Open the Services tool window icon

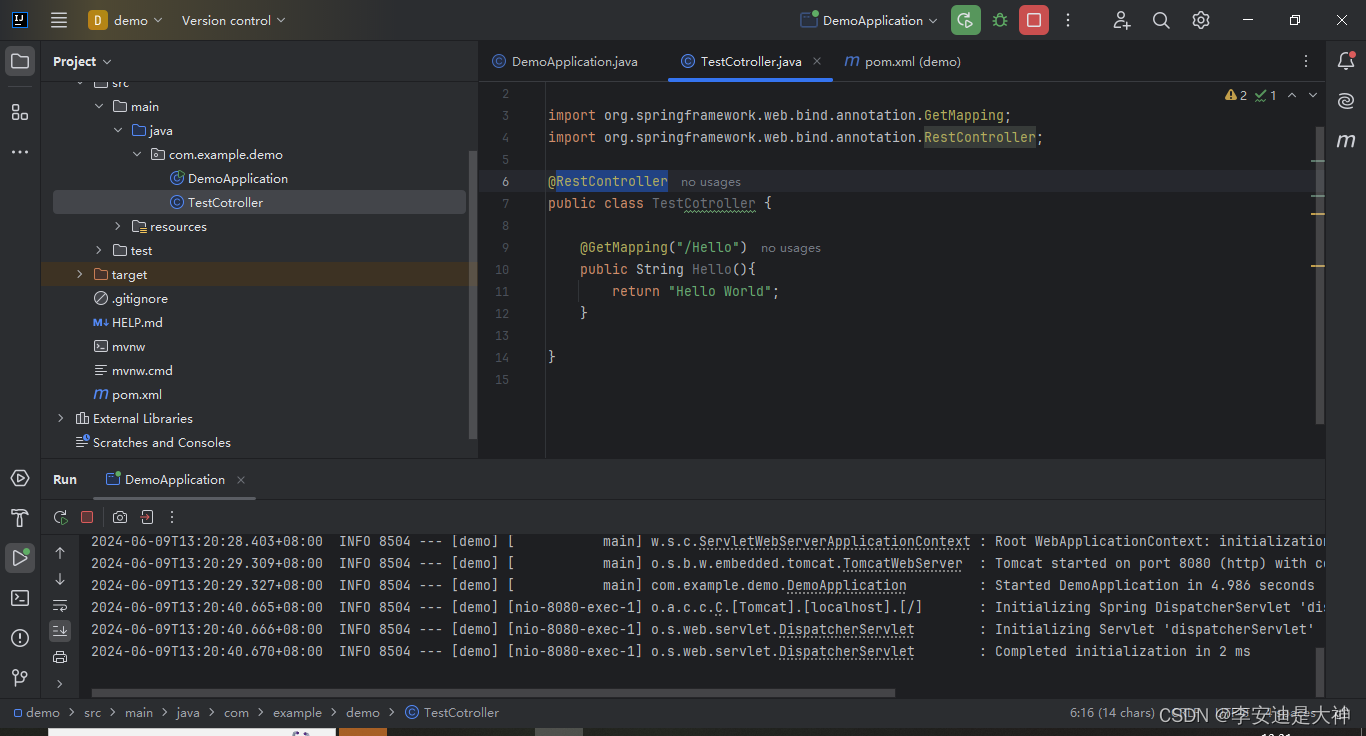[x=20, y=478]
